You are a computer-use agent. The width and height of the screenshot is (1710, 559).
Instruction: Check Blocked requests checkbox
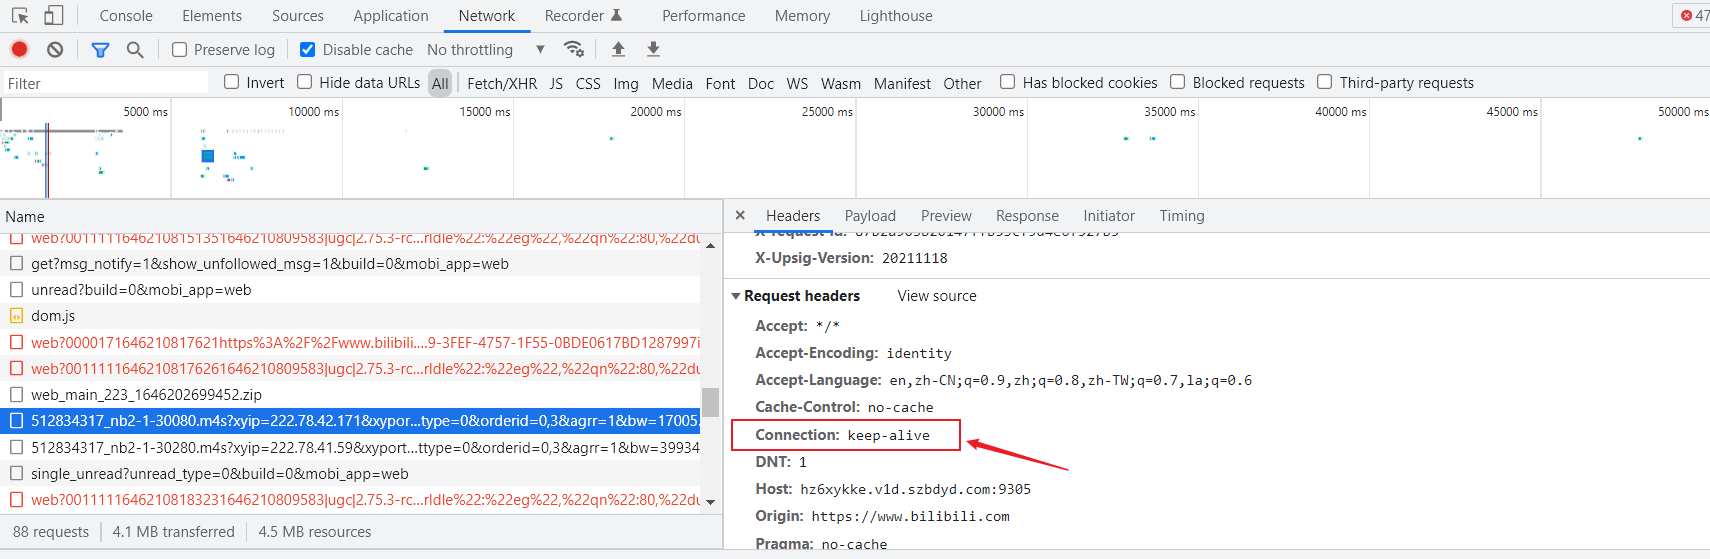(1178, 82)
